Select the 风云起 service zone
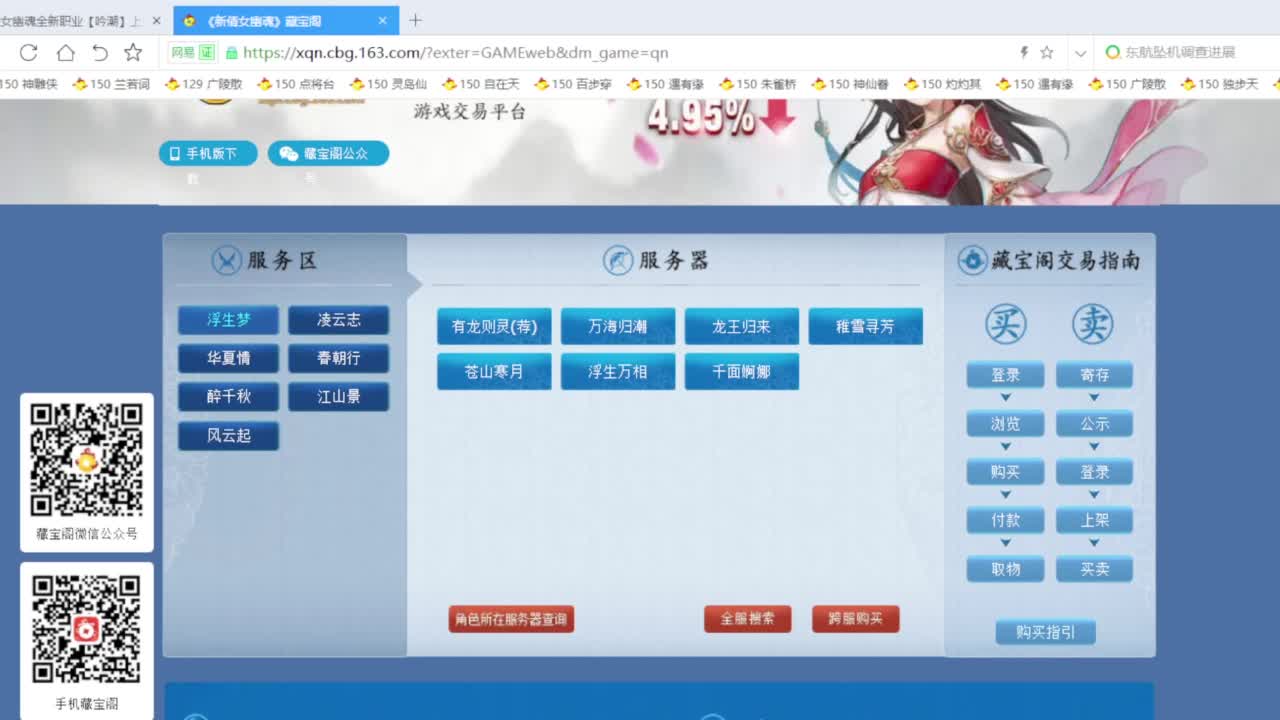 [229, 435]
